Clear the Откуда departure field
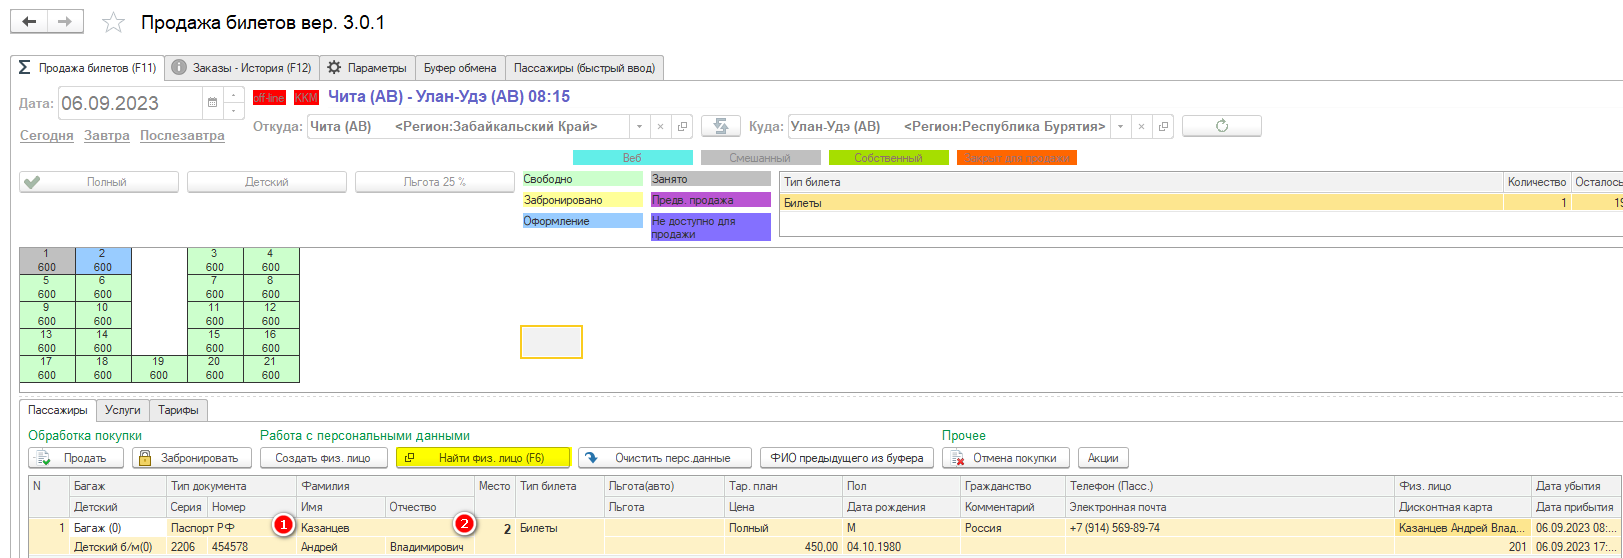 (660, 127)
